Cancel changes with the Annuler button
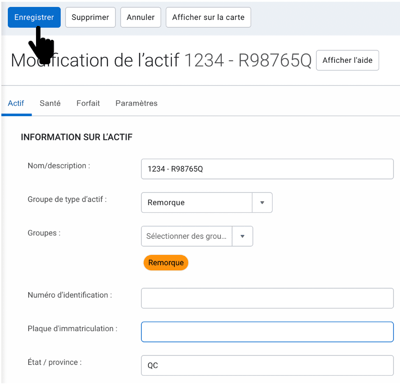Viewport: 400px width, 384px height. (140, 17)
